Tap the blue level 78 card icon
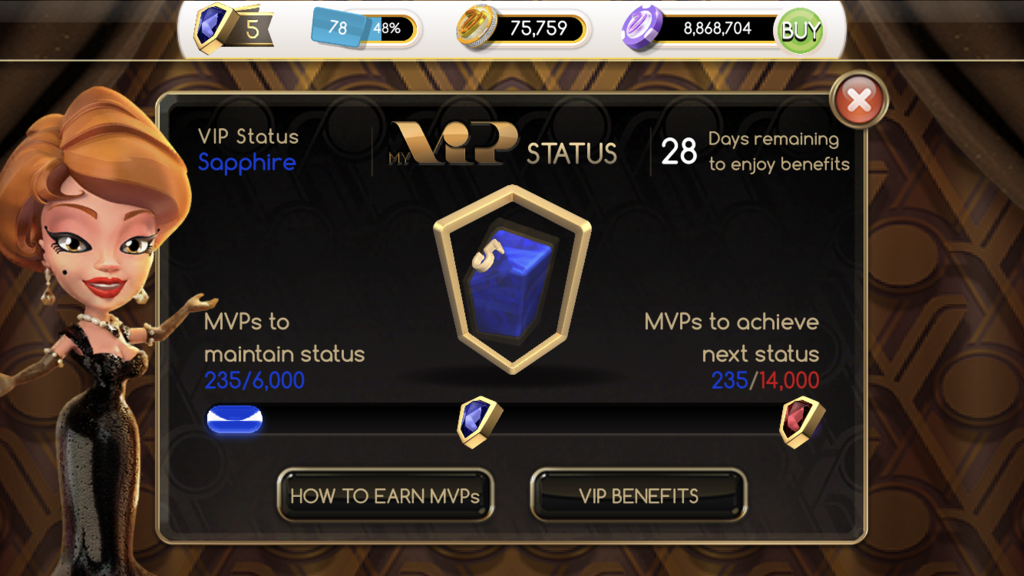The width and height of the screenshot is (1024, 576). 338,27
